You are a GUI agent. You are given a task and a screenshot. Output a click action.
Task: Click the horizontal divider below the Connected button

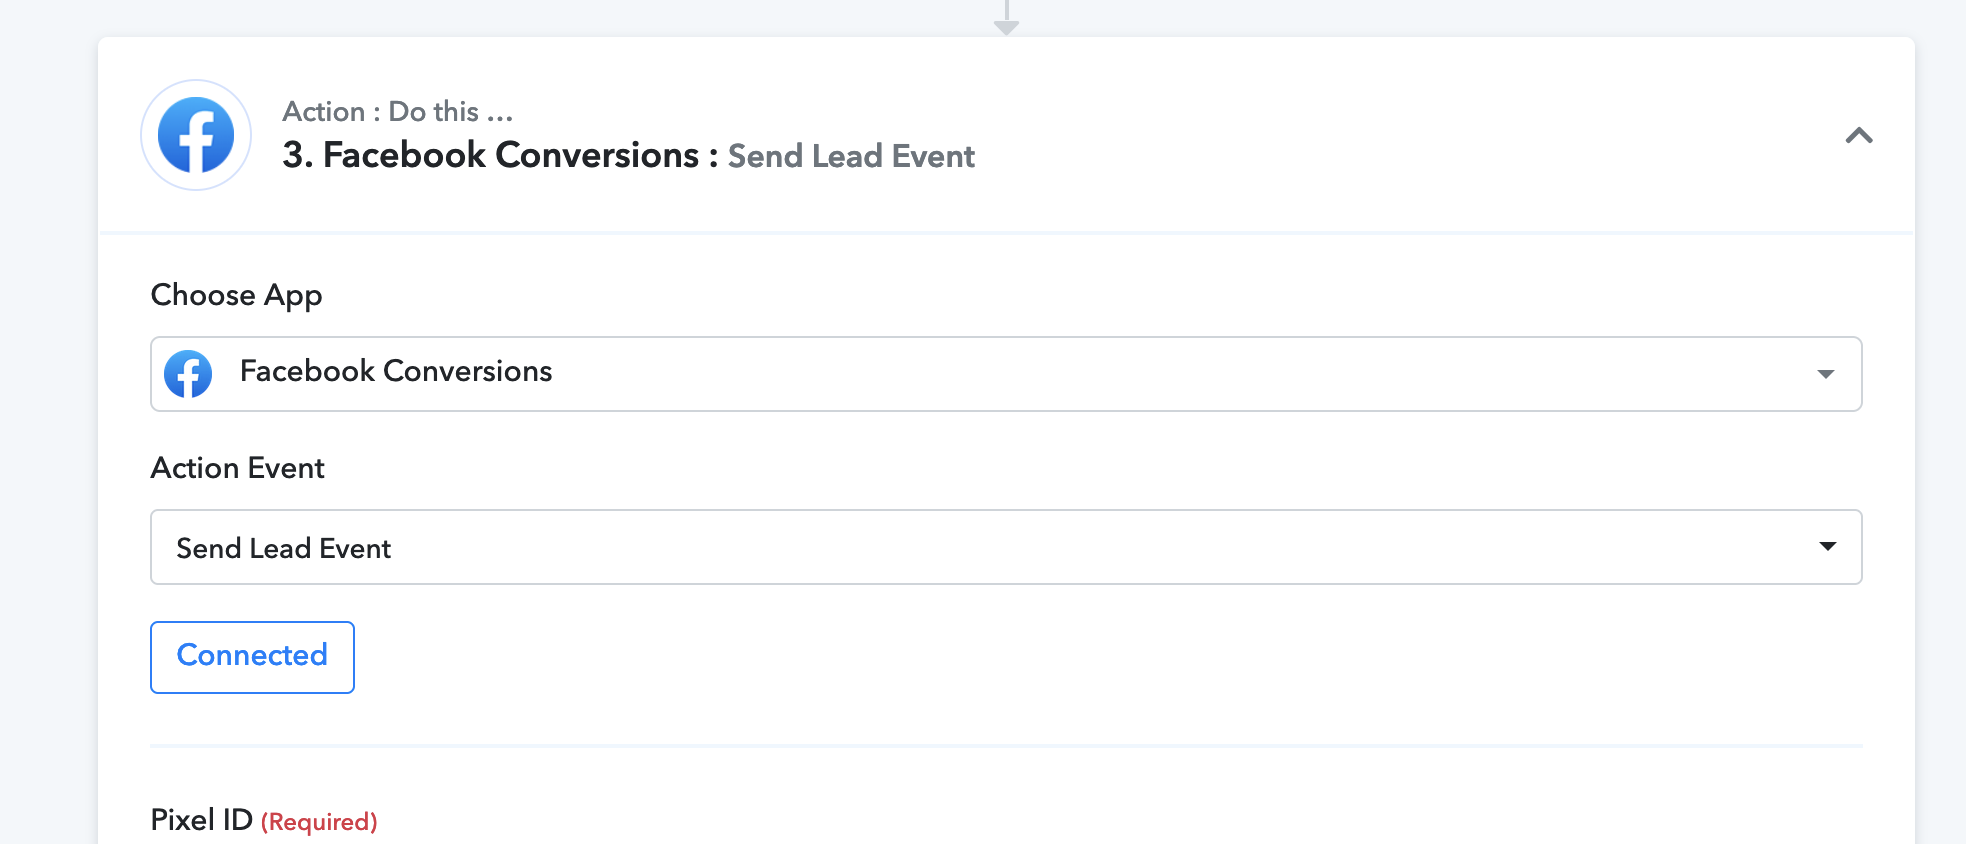pyautogui.click(x=1006, y=746)
